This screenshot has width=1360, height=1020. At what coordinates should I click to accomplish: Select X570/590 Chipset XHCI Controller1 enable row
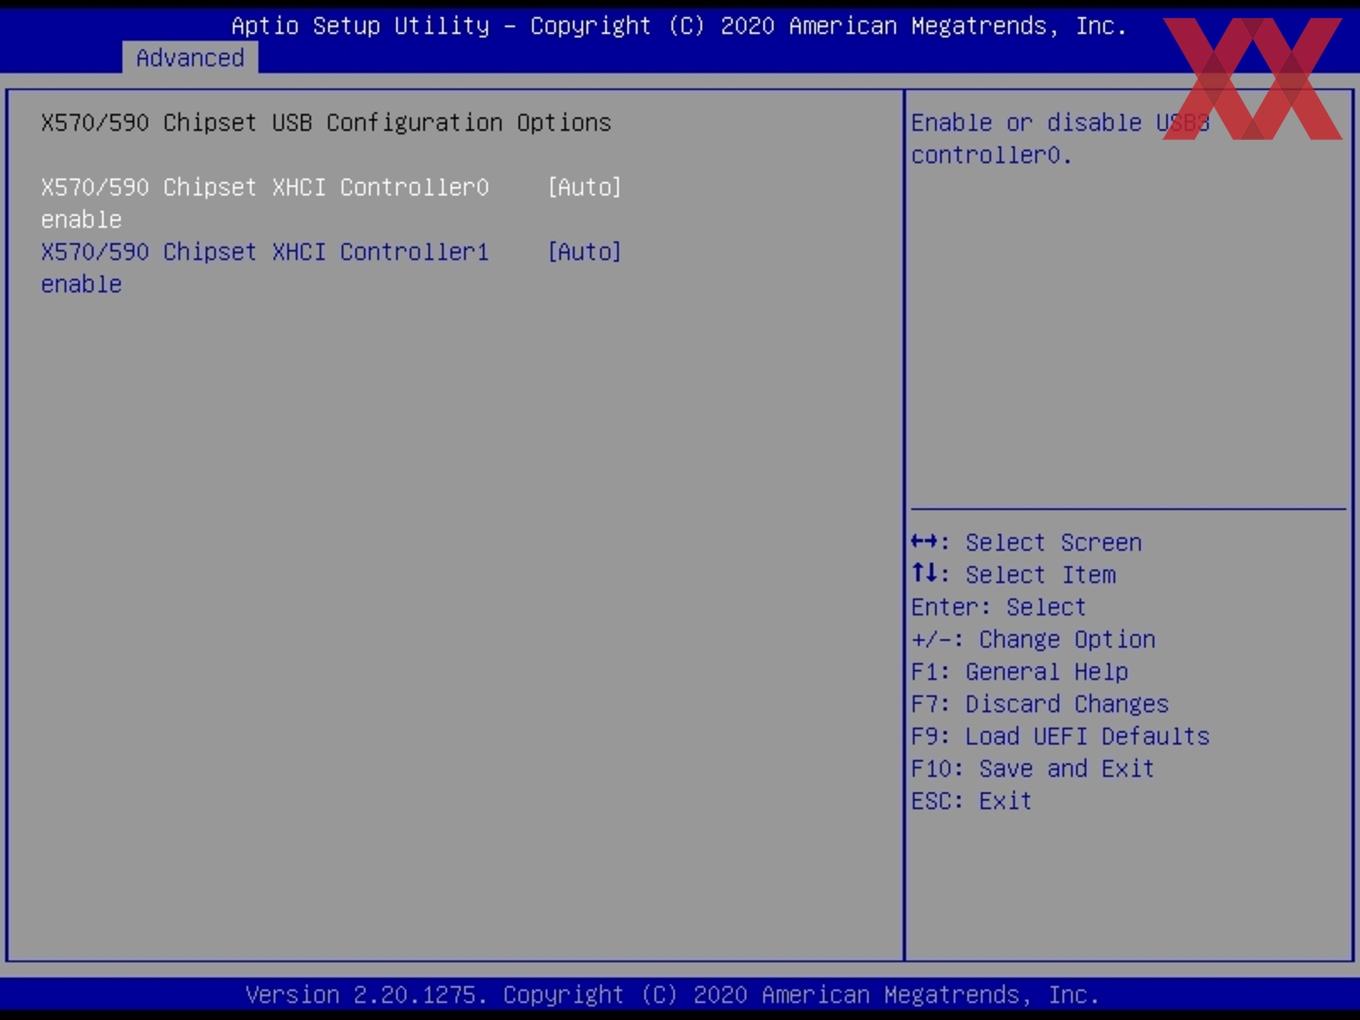[x=331, y=268]
